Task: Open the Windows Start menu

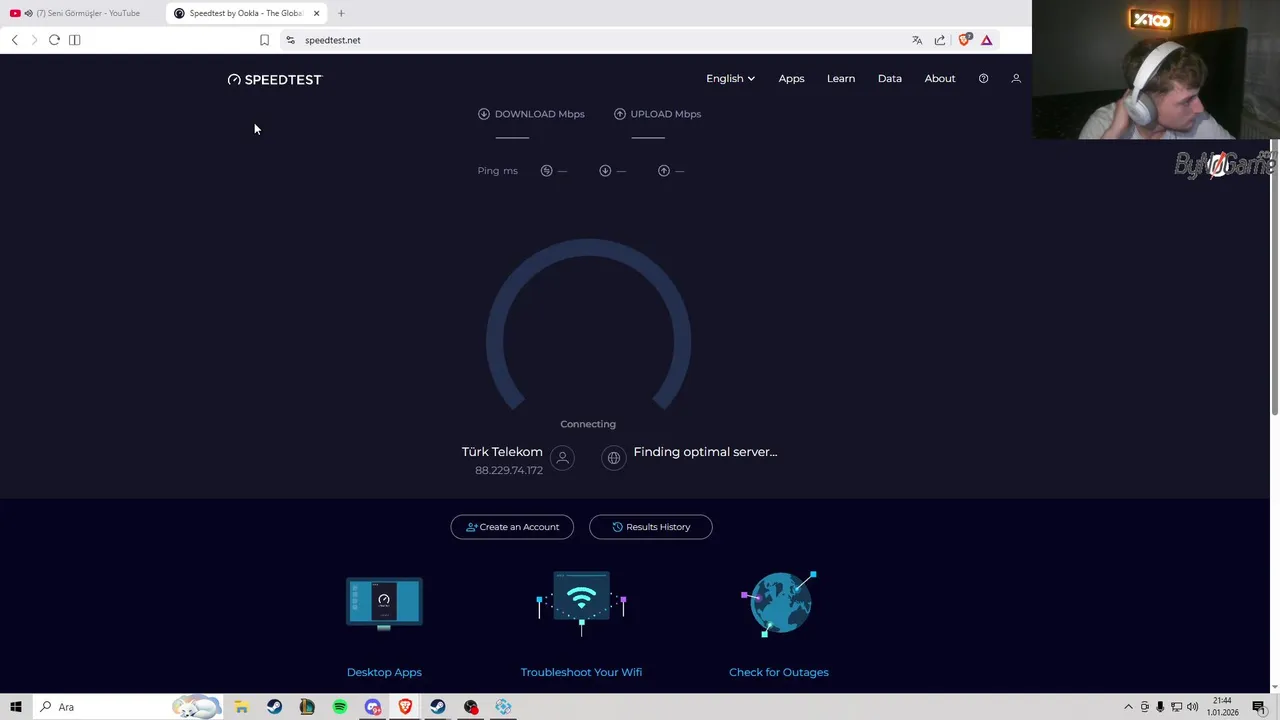Action: tap(16, 707)
